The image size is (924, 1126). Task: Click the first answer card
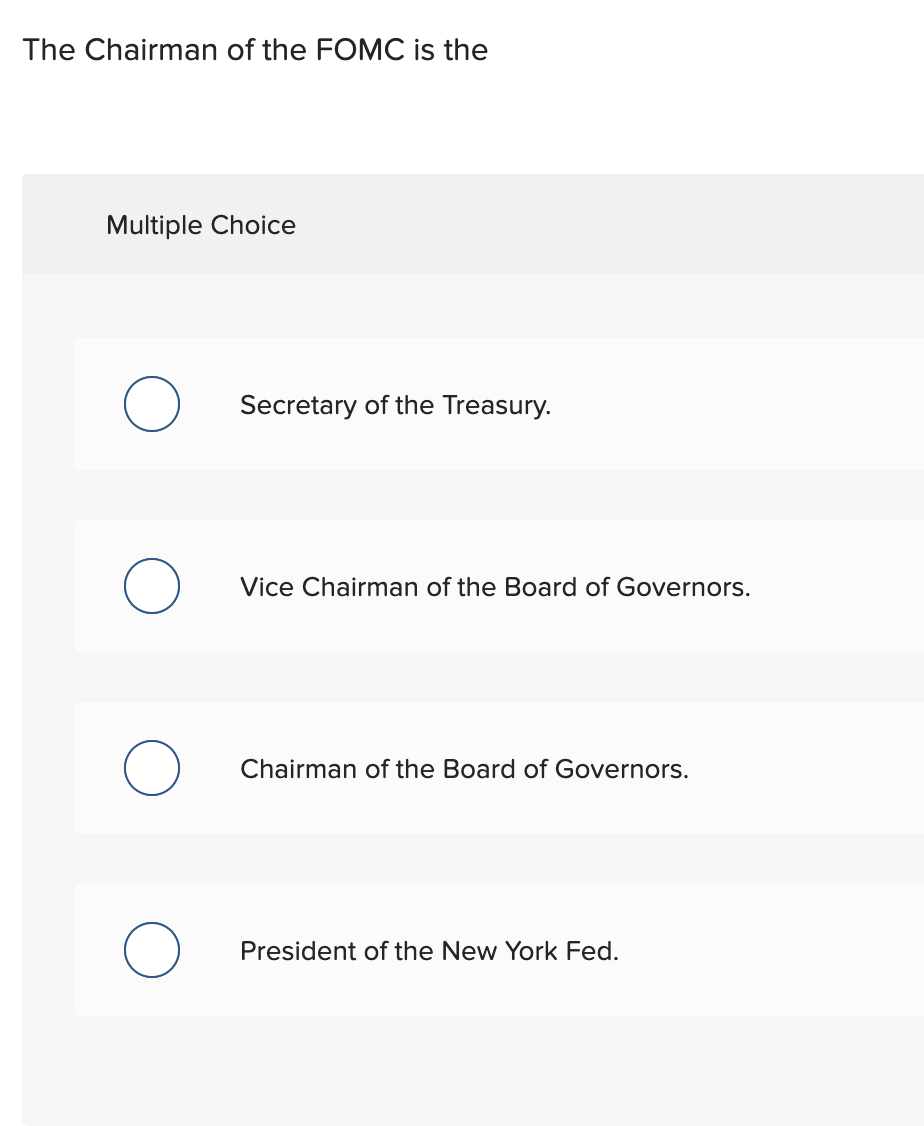tap(500, 404)
